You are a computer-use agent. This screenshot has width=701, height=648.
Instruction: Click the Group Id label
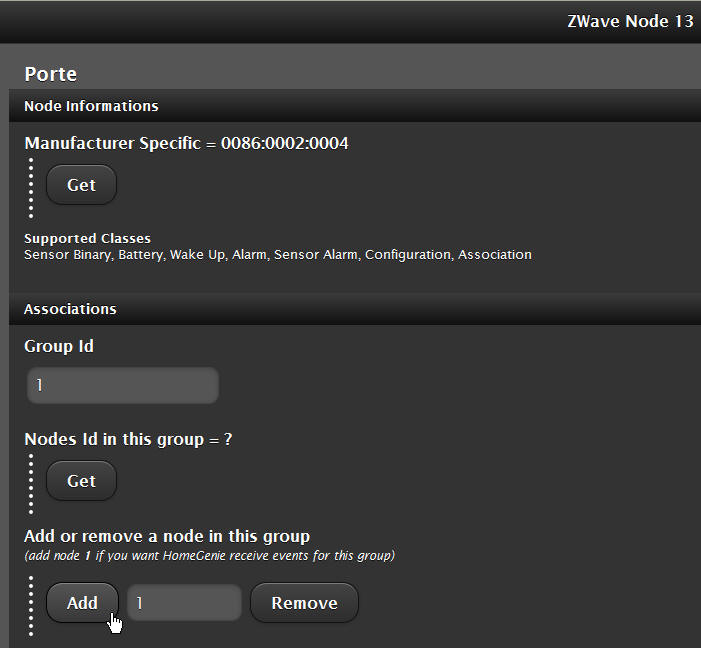pos(59,346)
